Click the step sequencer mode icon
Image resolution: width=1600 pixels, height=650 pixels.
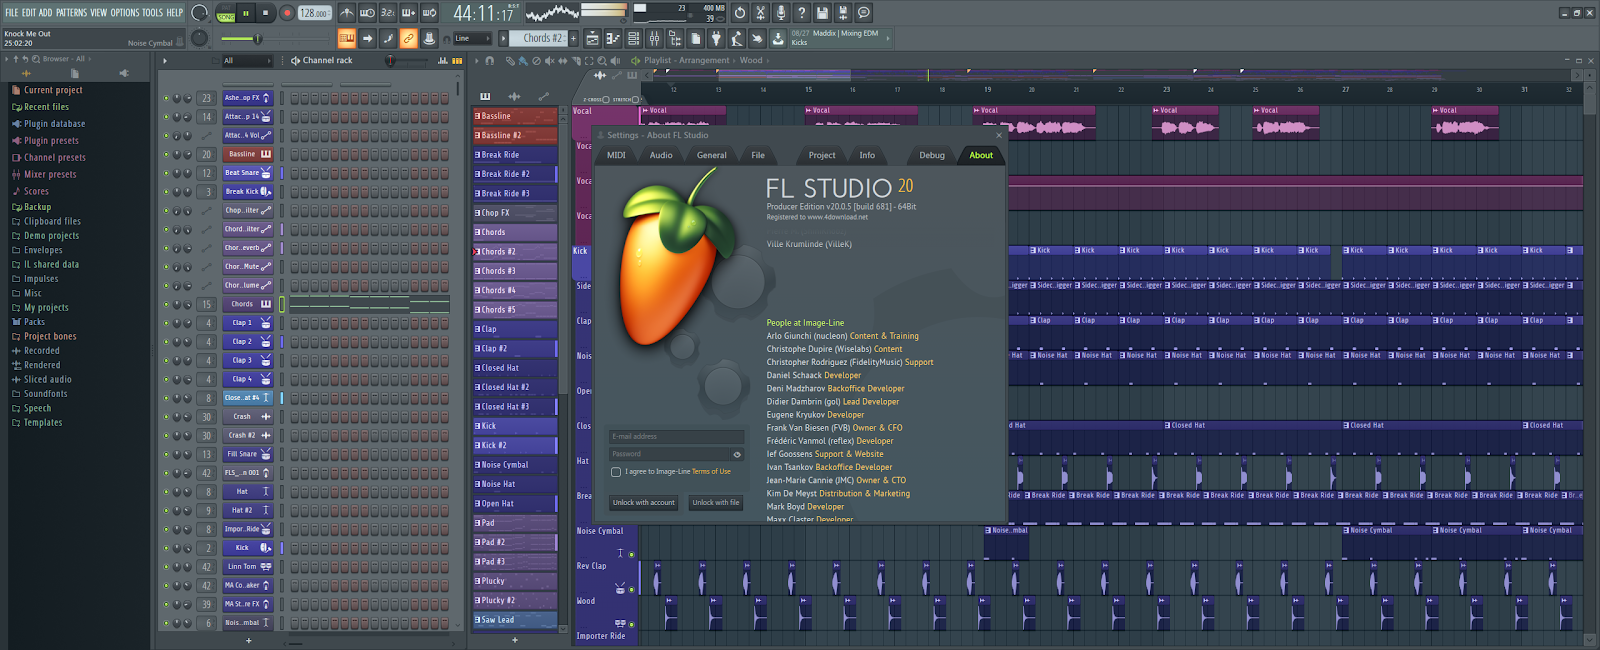point(457,61)
